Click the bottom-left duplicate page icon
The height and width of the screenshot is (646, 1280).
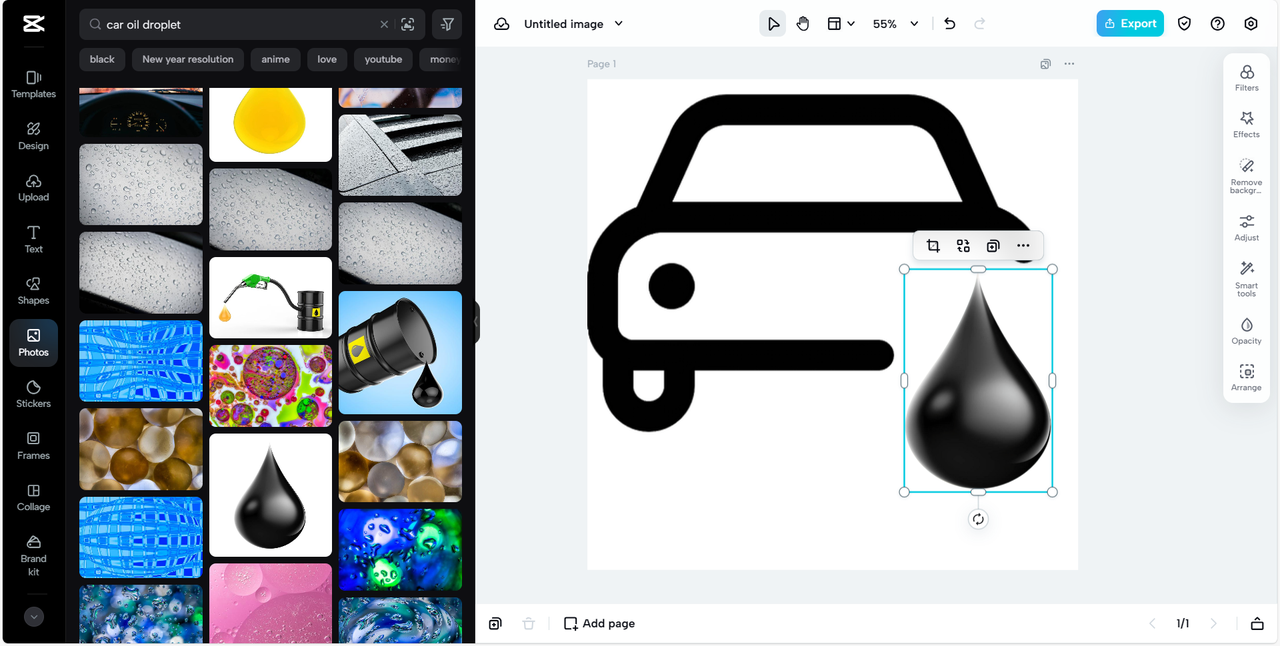pyautogui.click(x=495, y=624)
